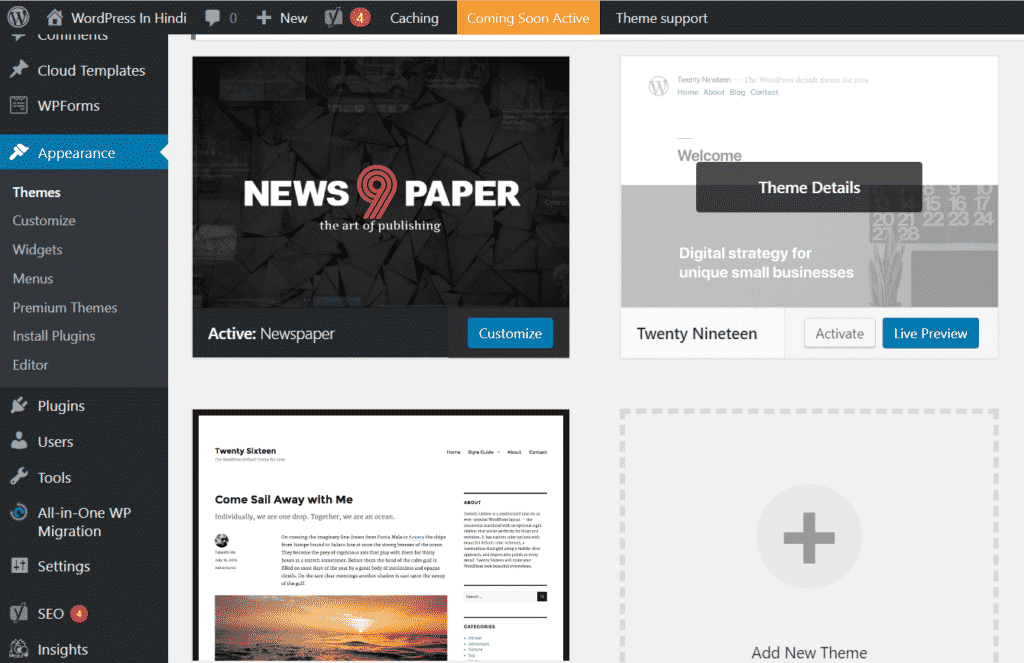Screen dimensions: 1024x663
Task: Click the SEO notification badge in sidebar
Action: tap(79, 613)
